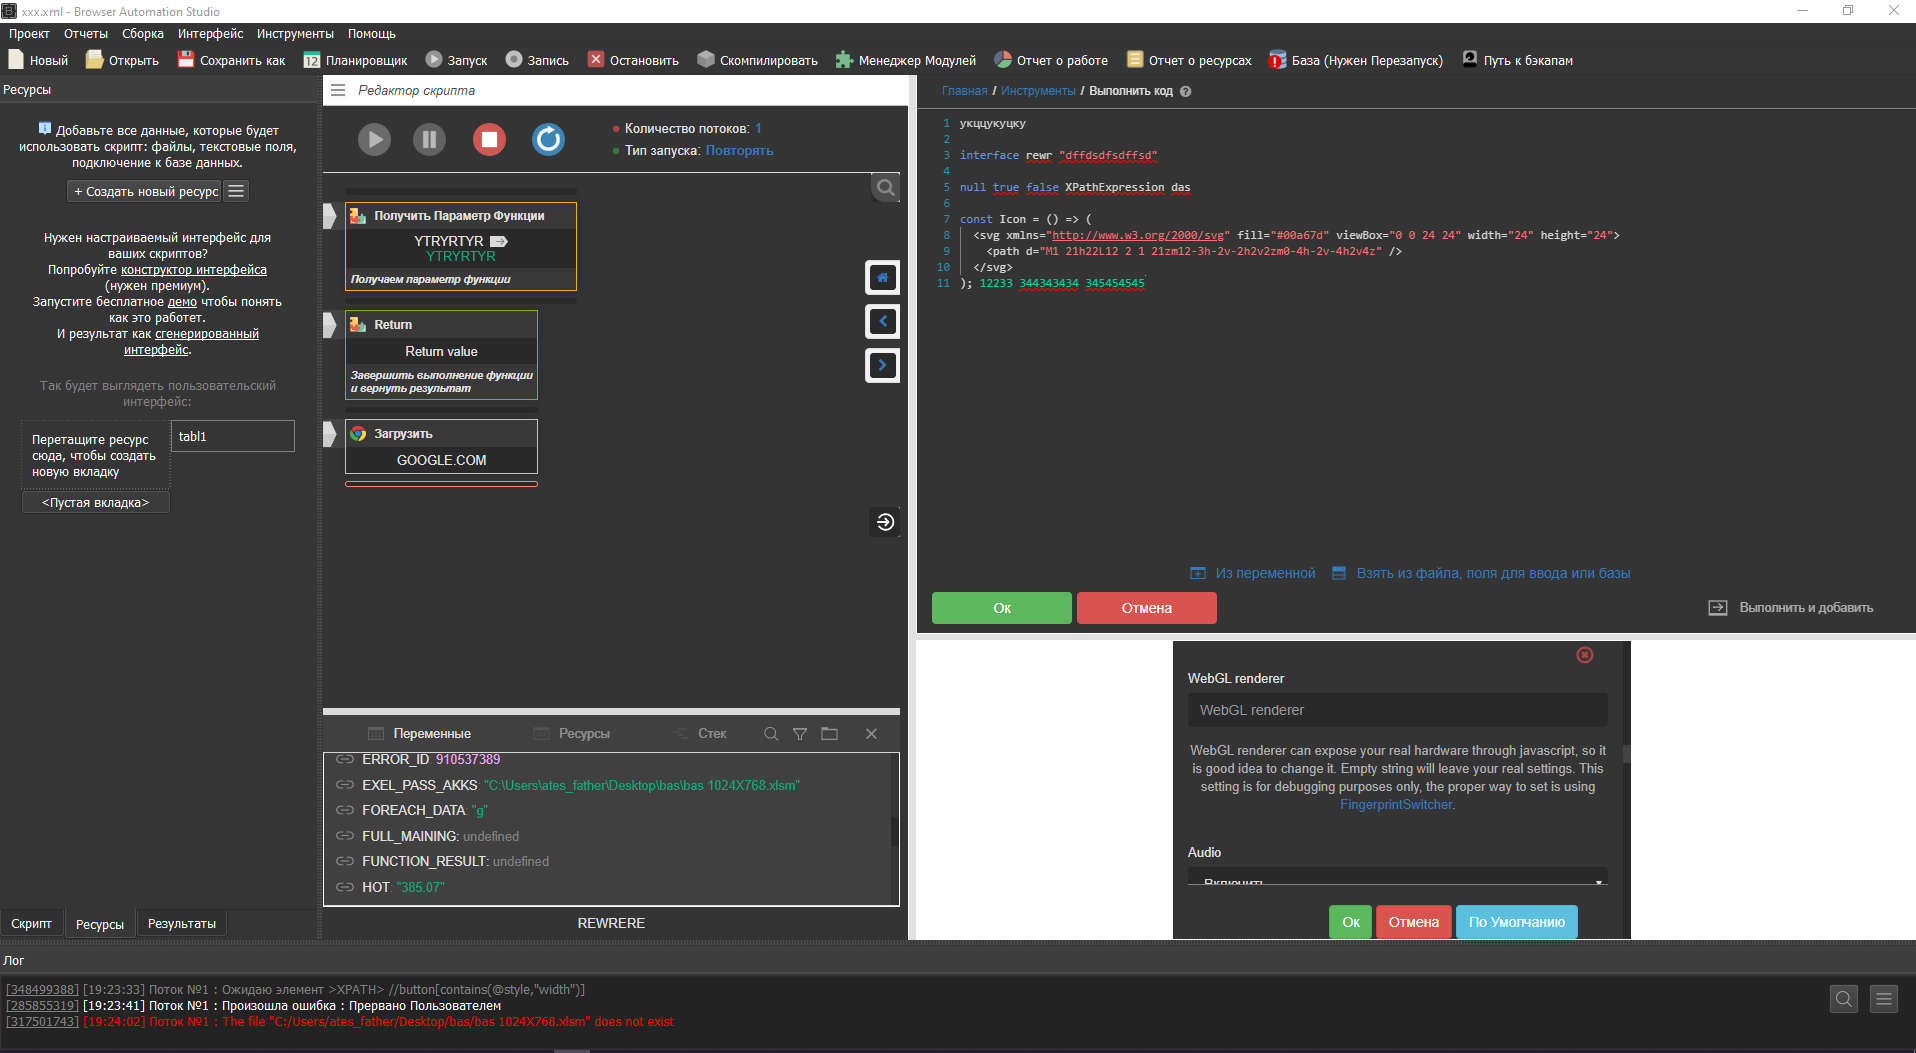Click the blue restart script icon

click(x=548, y=139)
